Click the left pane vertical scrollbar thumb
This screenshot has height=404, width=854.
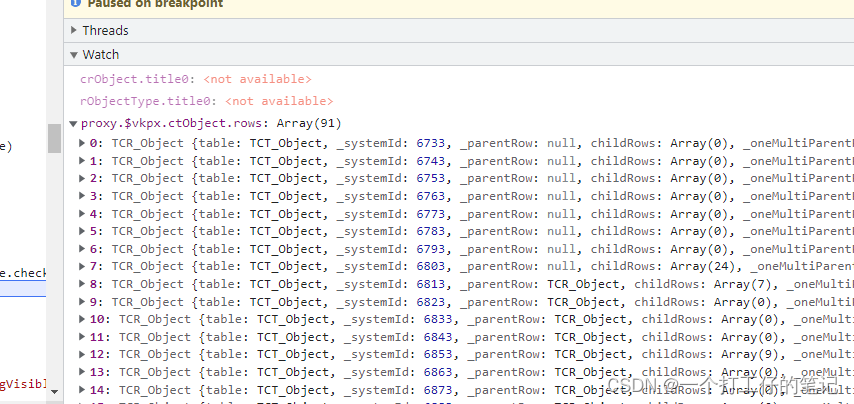(54, 138)
